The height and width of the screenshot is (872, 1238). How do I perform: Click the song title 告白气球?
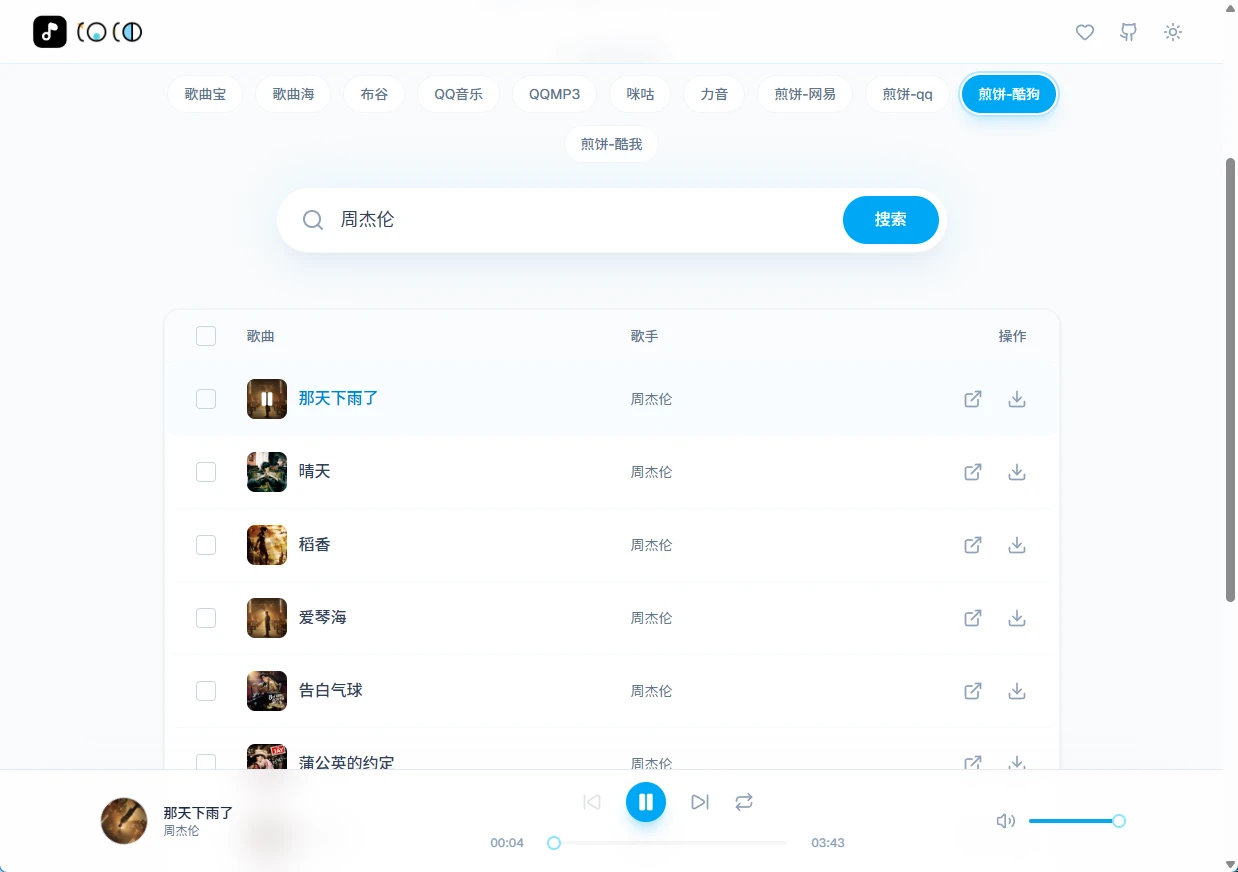331,690
